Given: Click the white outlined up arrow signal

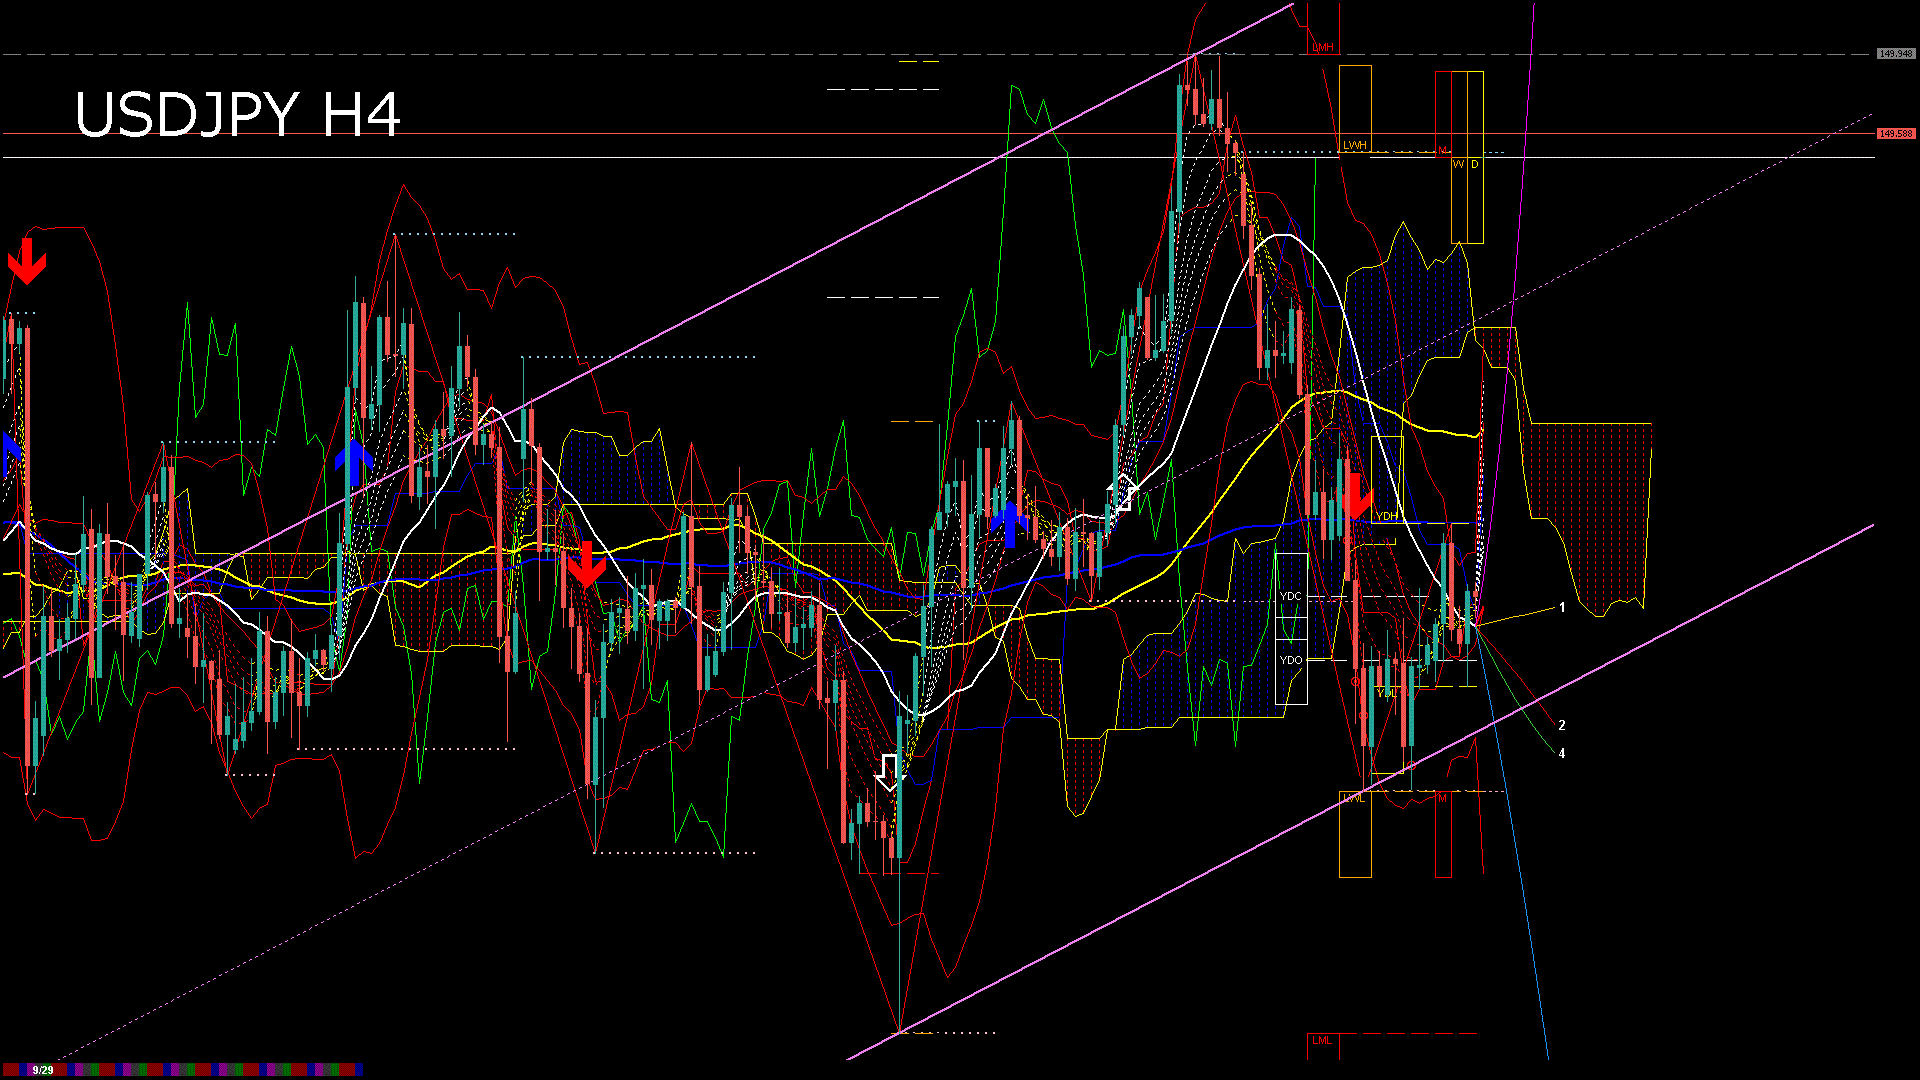Looking at the screenshot, I should (1122, 494).
